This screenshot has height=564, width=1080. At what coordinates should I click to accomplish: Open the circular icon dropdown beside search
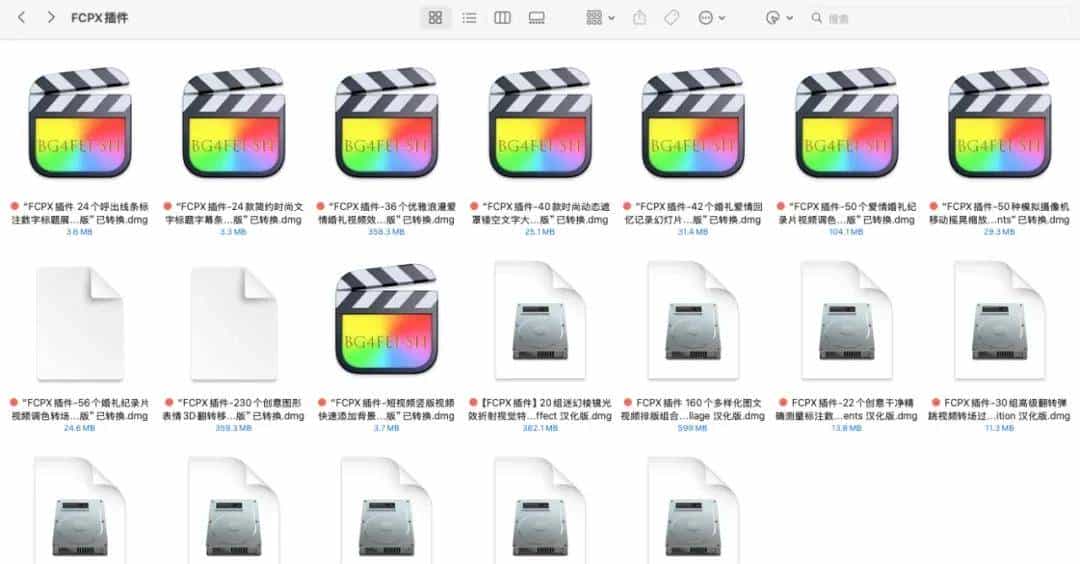pyautogui.click(x=779, y=18)
